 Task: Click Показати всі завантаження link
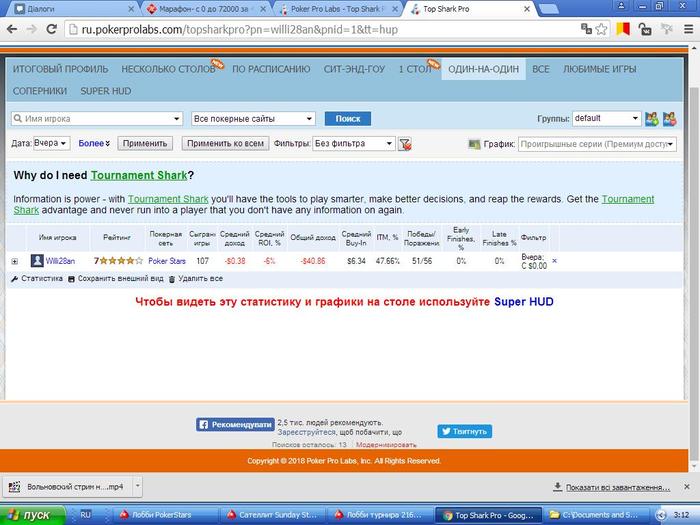(618, 488)
